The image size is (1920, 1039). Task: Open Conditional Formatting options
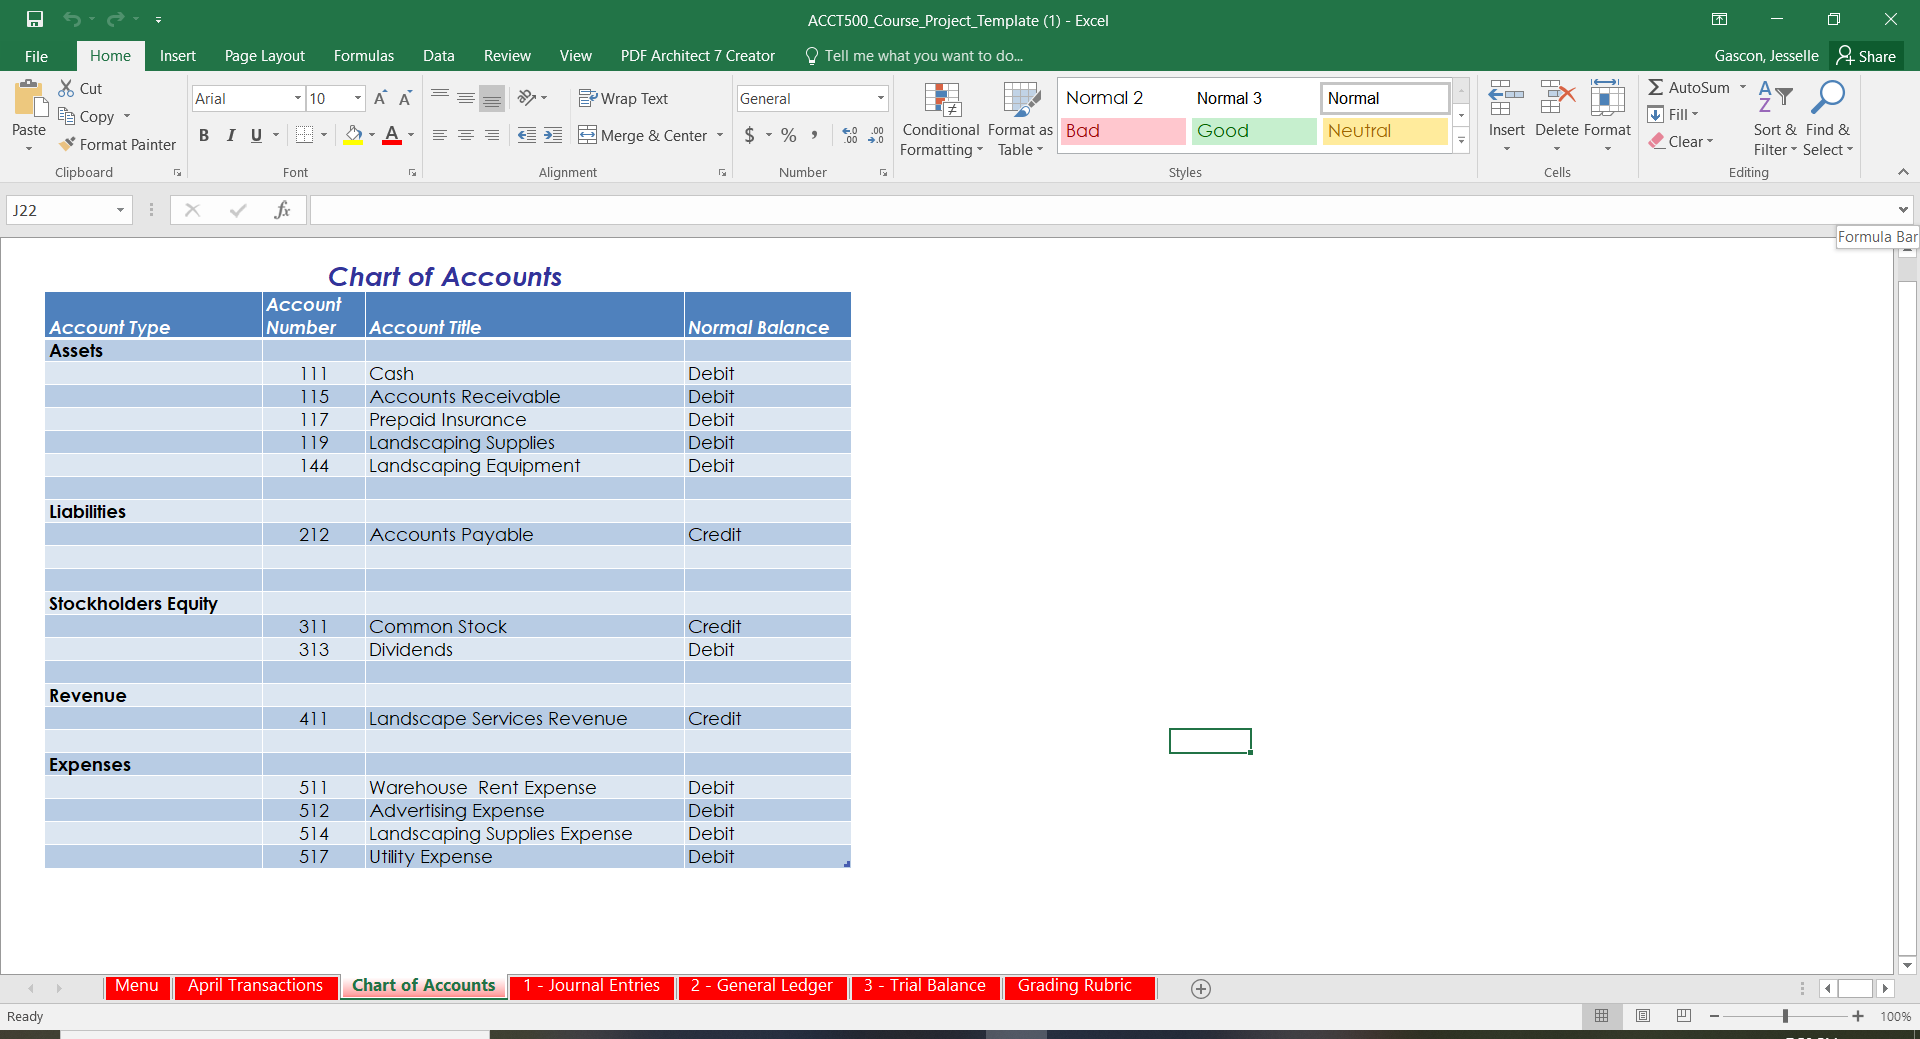tap(940, 118)
